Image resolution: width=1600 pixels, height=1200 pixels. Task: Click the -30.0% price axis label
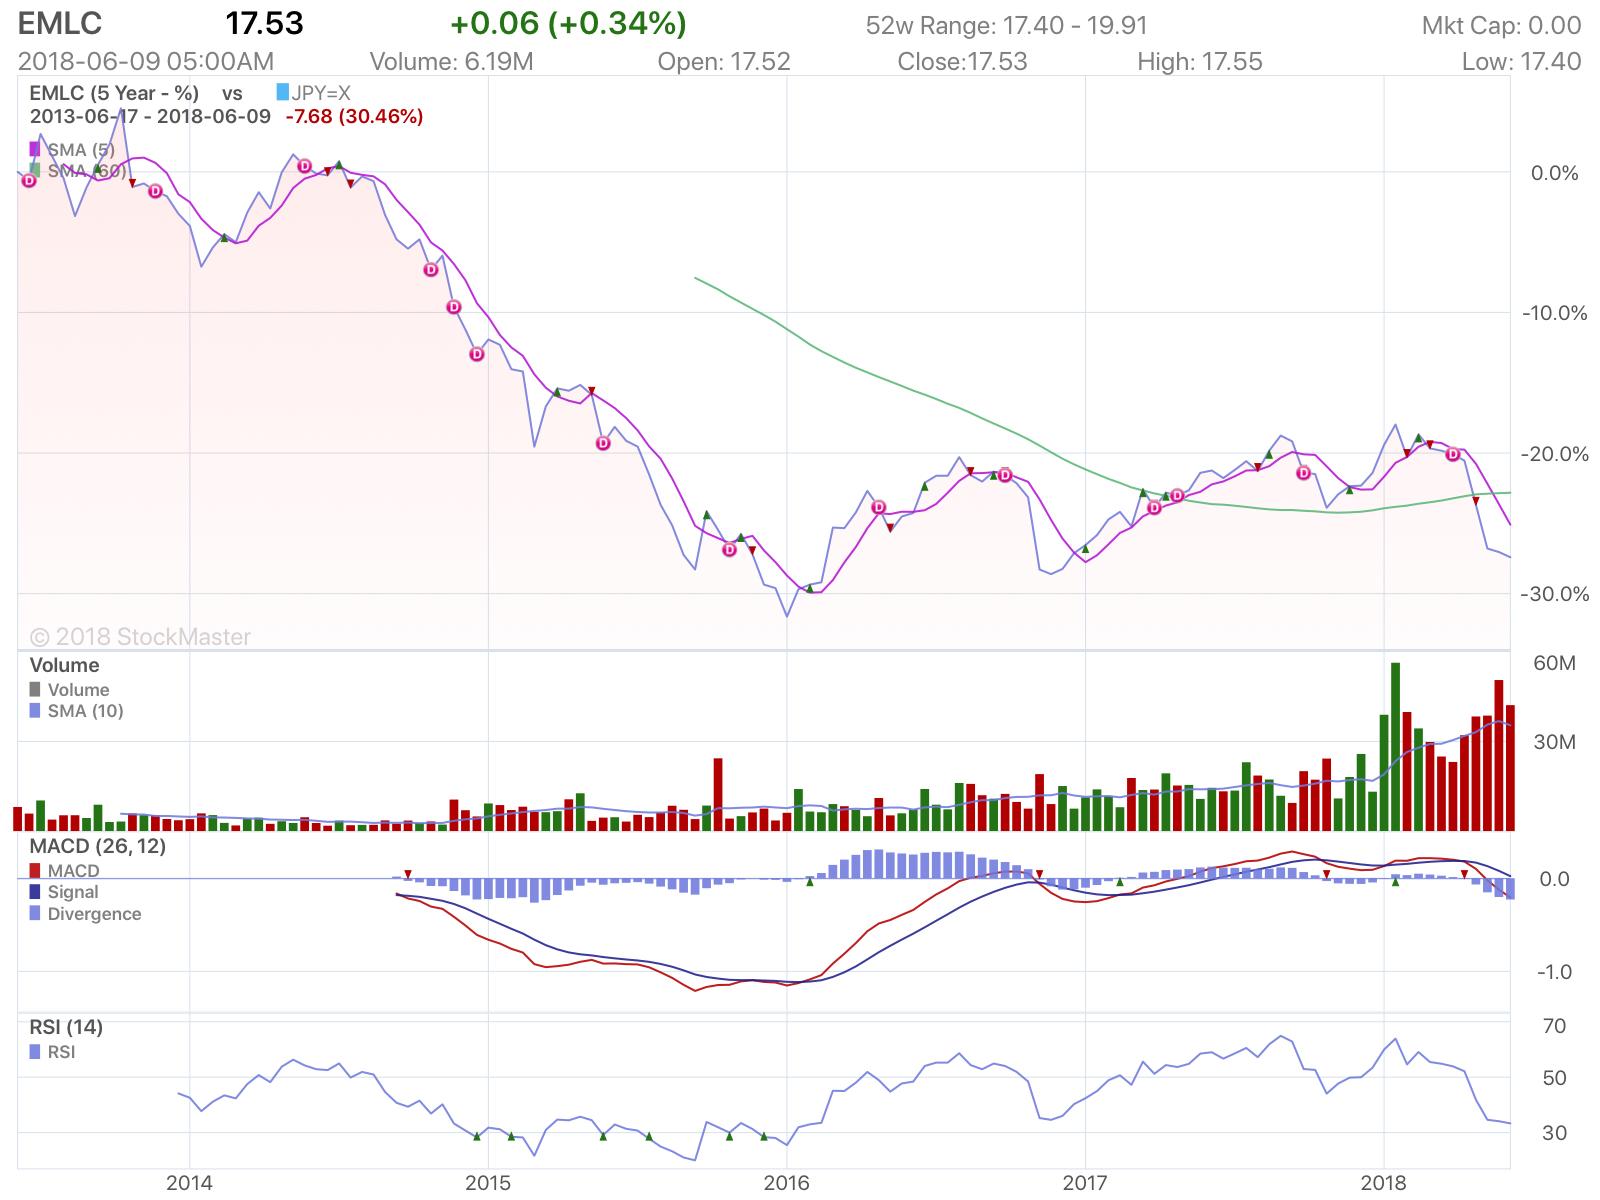tap(1555, 594)
